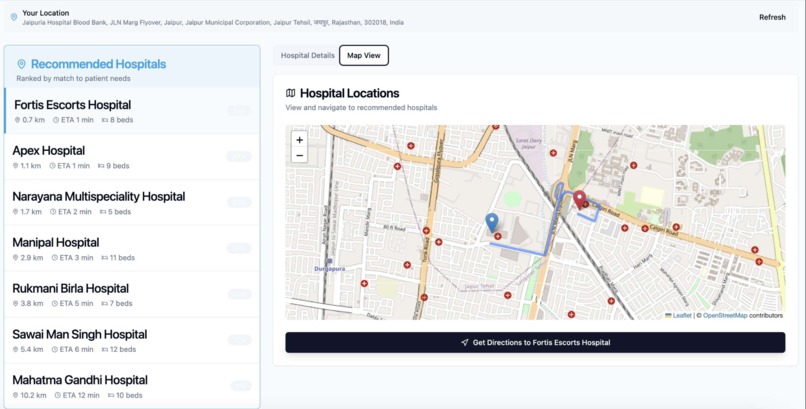Click the Durgapura label on the map
806x409 pixels.
[x=329, y=269]
